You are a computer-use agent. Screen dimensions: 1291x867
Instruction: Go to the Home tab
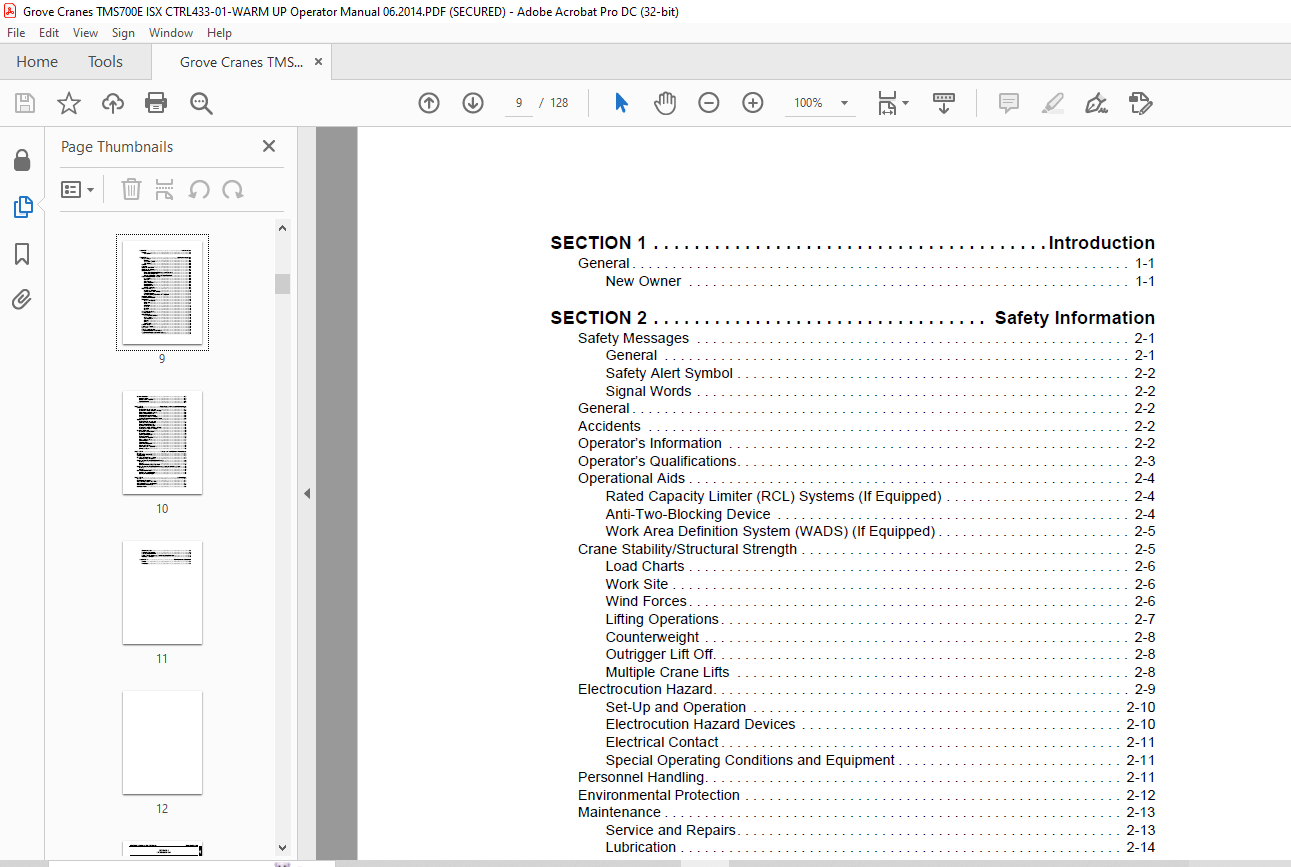[x=37, y=62]
